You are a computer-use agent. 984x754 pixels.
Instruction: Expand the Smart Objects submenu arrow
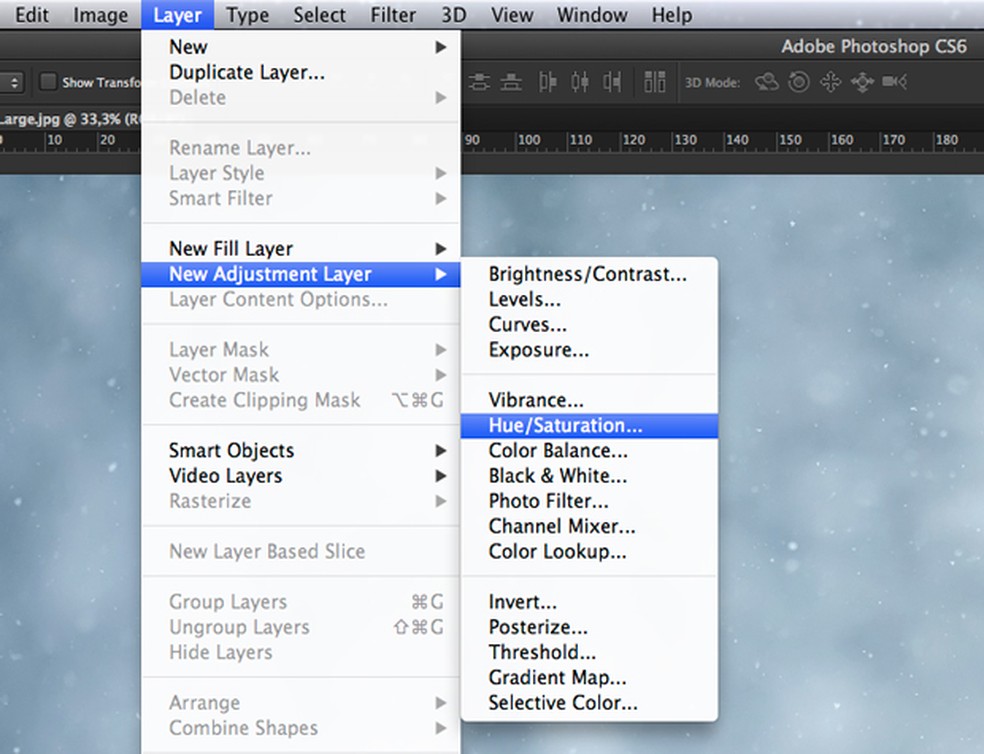click(441, 451)
